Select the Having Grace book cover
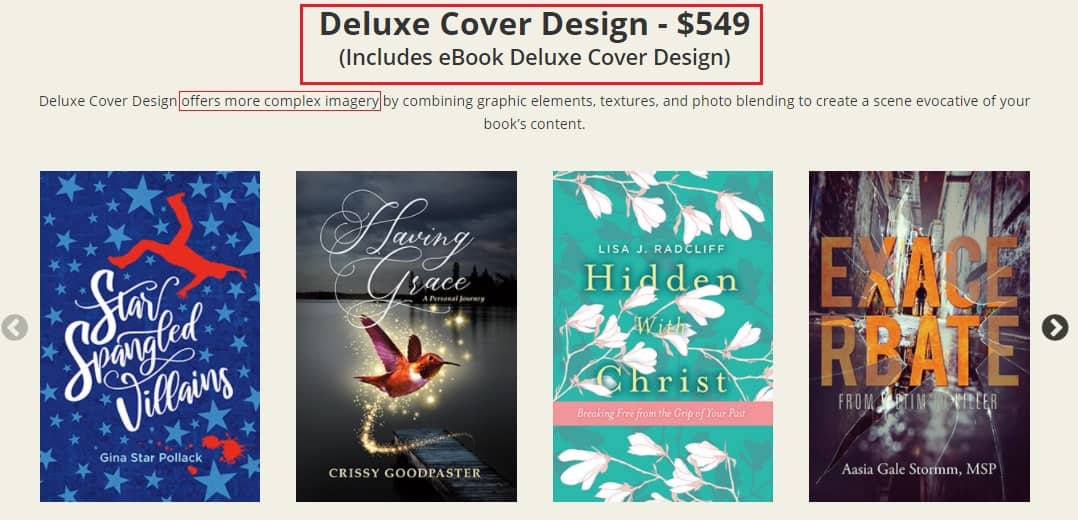The image size is (1078, 520). point(406,336)
